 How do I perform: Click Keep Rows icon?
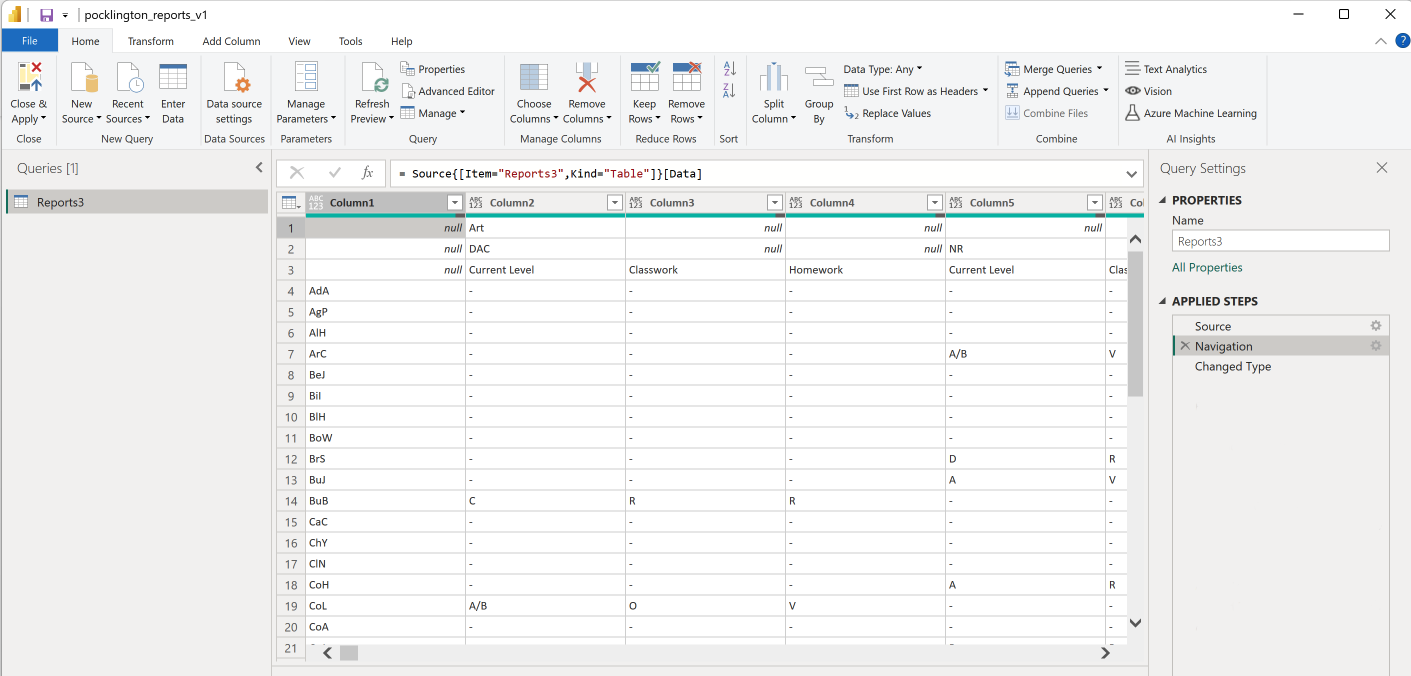click(645, 78)
